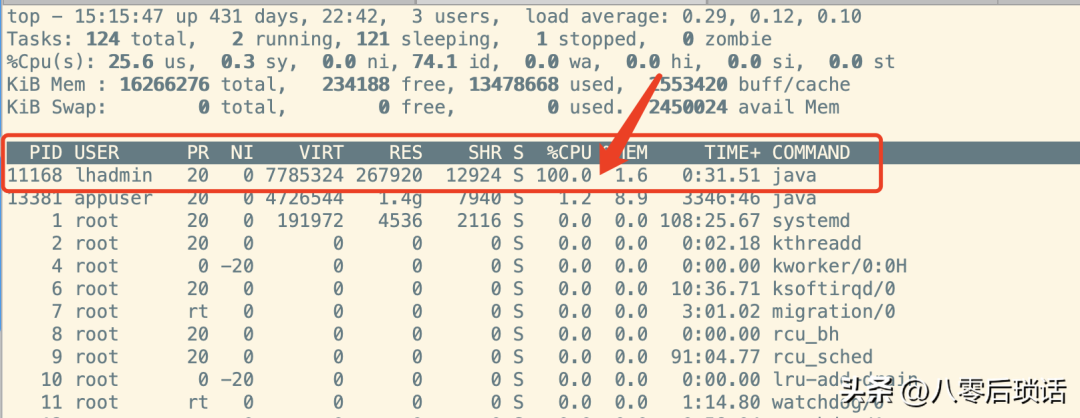This screenshot has width=1080, height=418.
Task: Select the 'systemd' command
Action: (811, 221)
